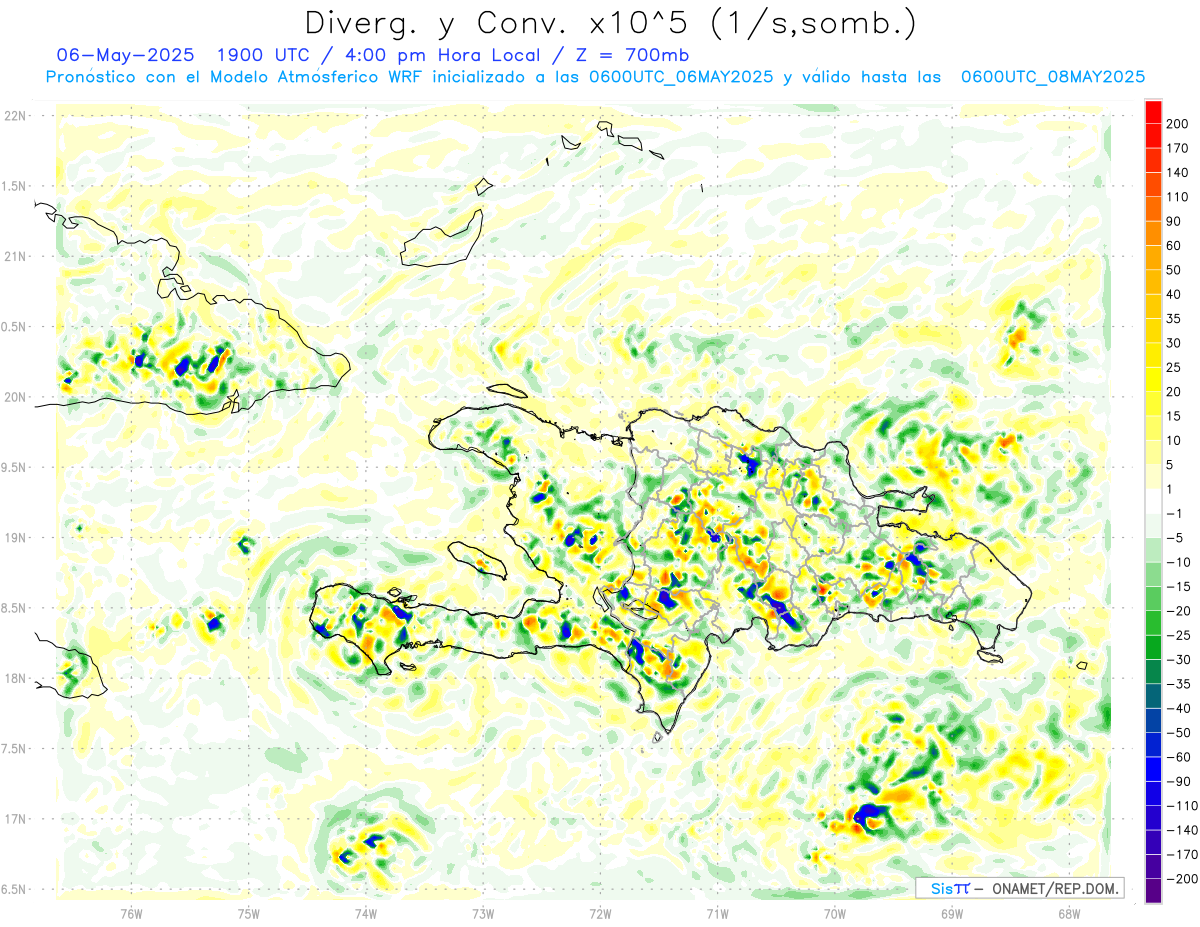Click the '73W' longitude label

(x=483, y=912)
